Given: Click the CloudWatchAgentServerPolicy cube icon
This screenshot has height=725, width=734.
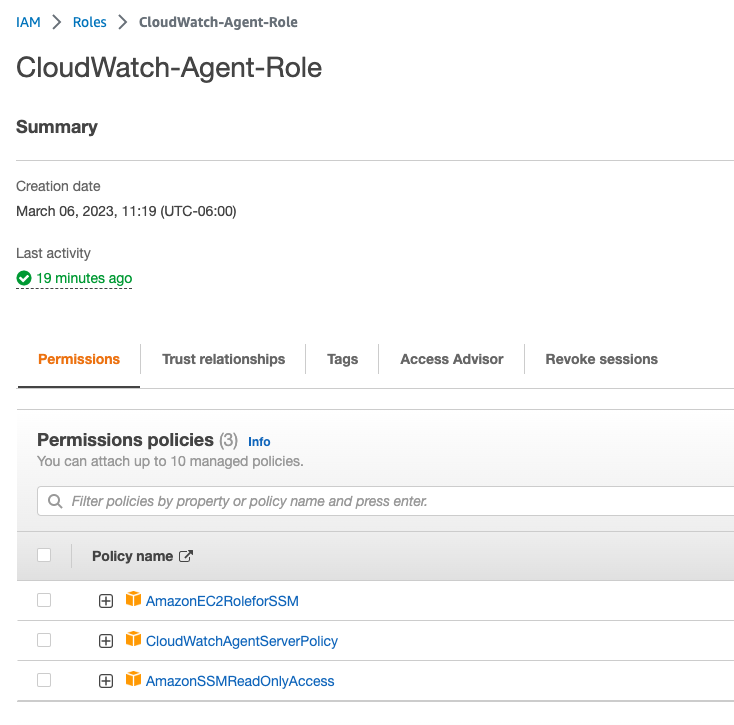Looking at the screenshot, I should [133, 638].
